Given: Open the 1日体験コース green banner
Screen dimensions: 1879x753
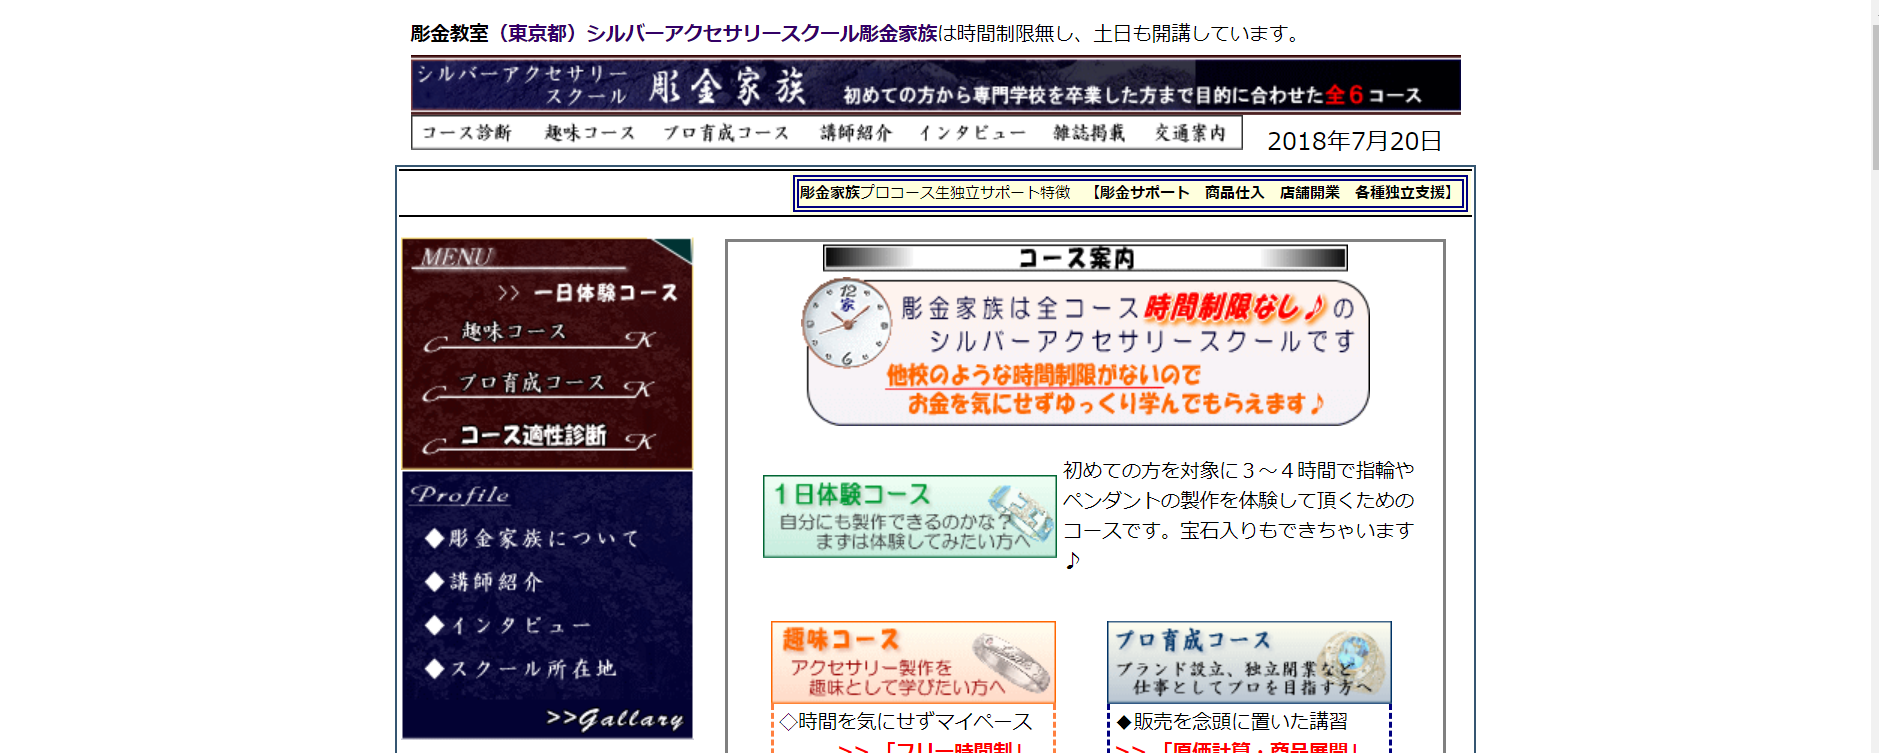Looking at the screenshot, I should (909, 516).
